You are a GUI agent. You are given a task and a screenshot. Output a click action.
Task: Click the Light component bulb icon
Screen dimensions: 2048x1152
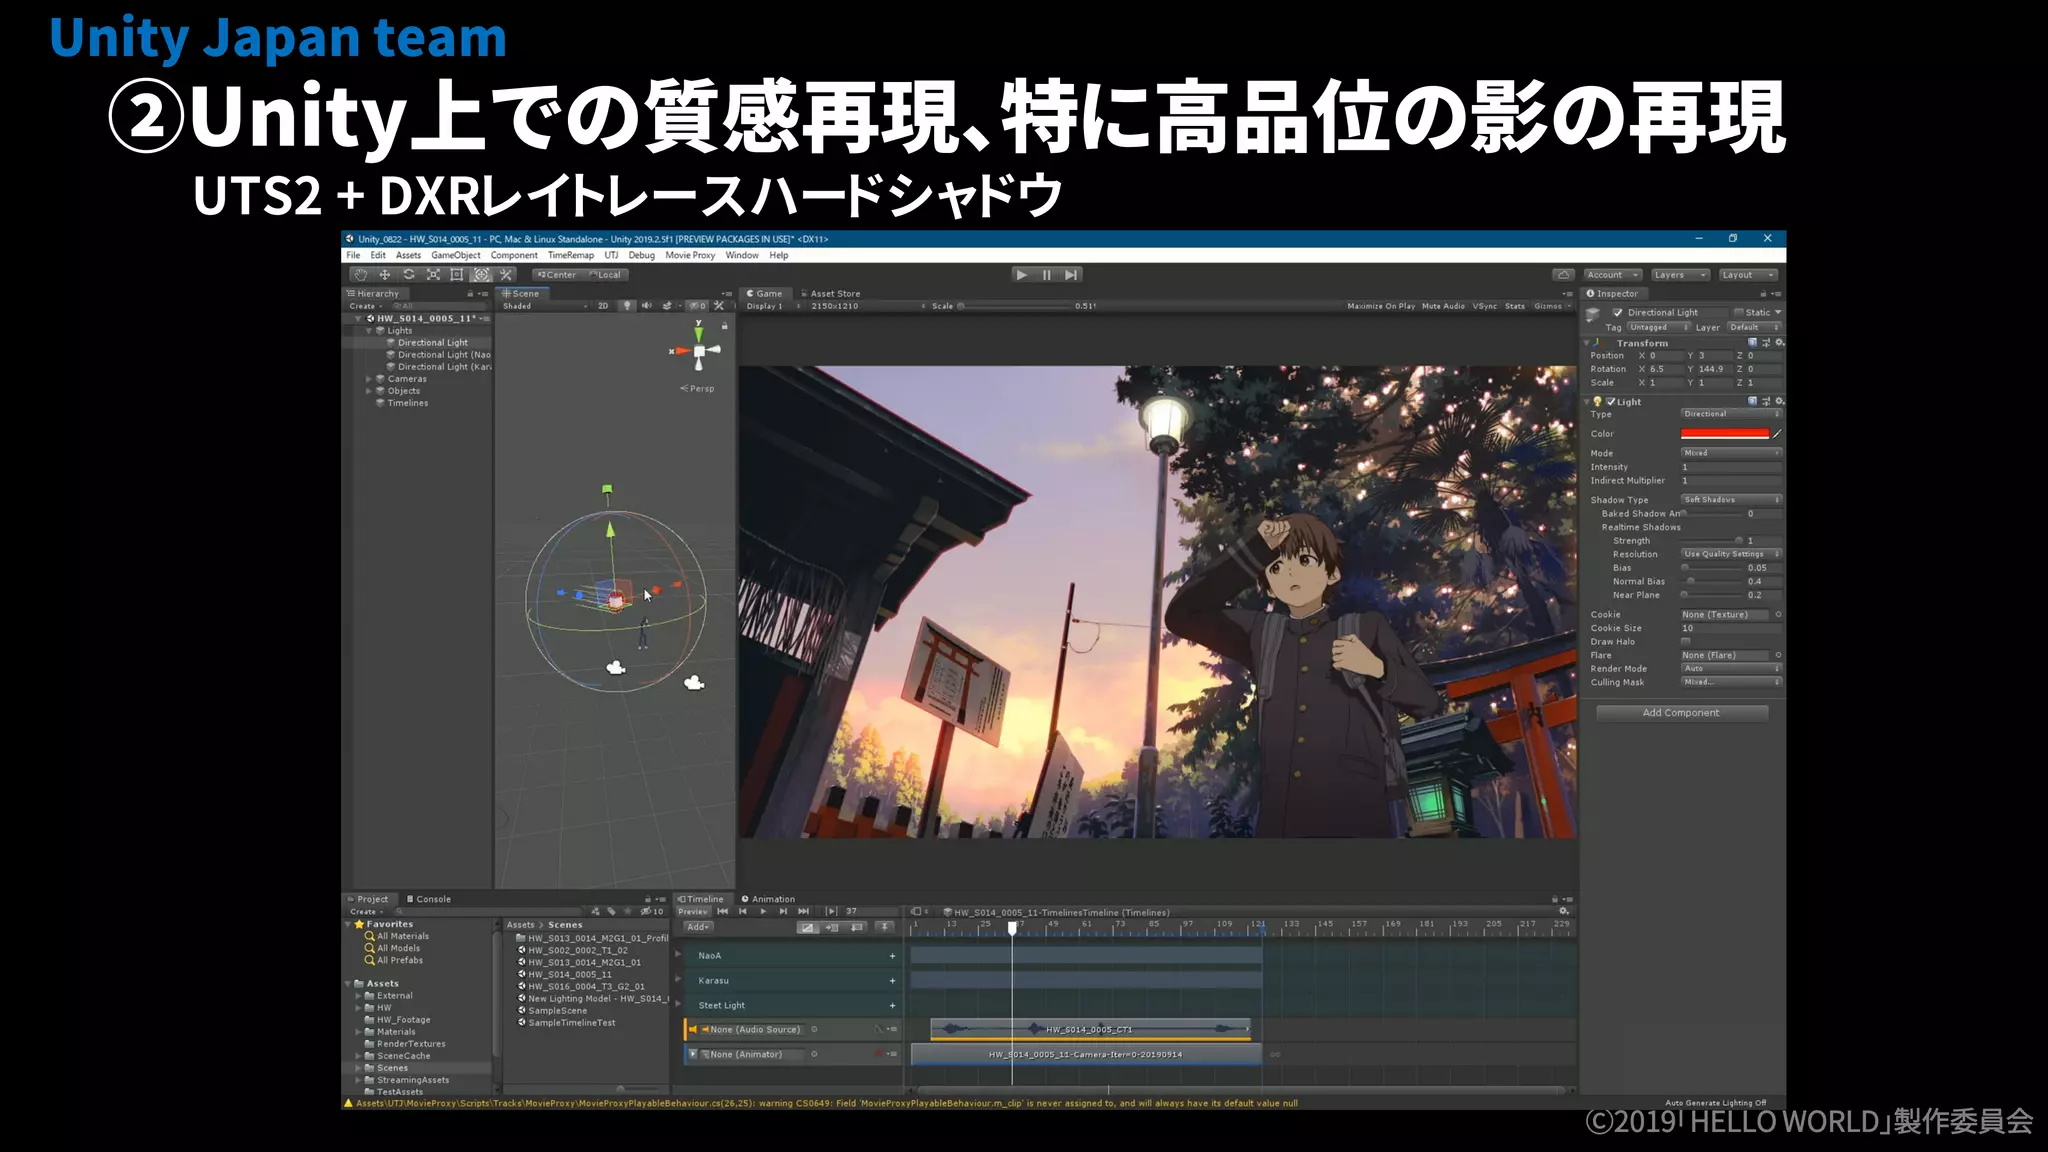(1597, 402)
